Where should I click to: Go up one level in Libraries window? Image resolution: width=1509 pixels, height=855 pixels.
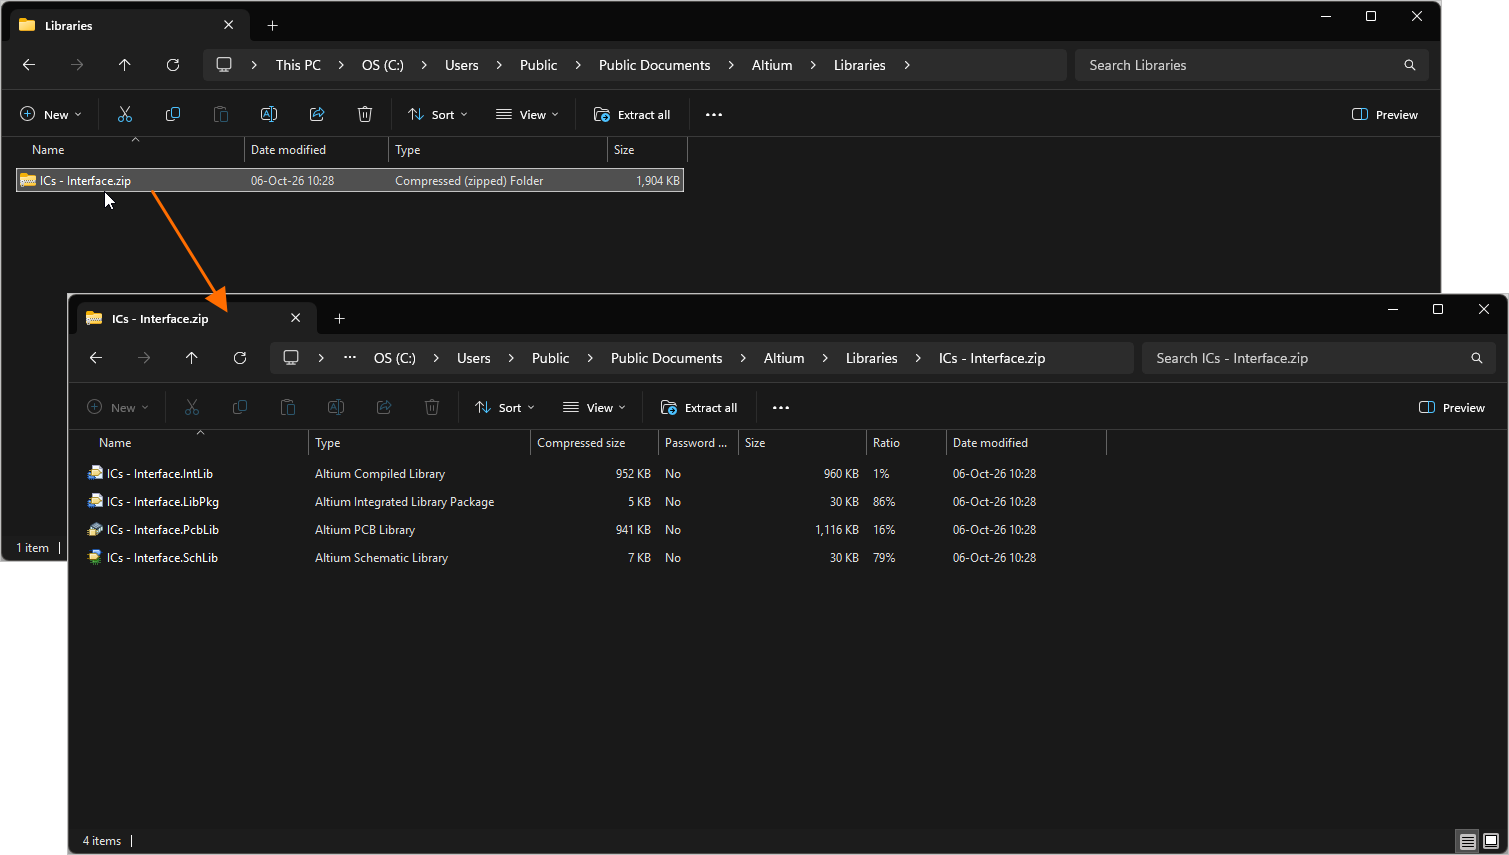[x=125, y=65]
